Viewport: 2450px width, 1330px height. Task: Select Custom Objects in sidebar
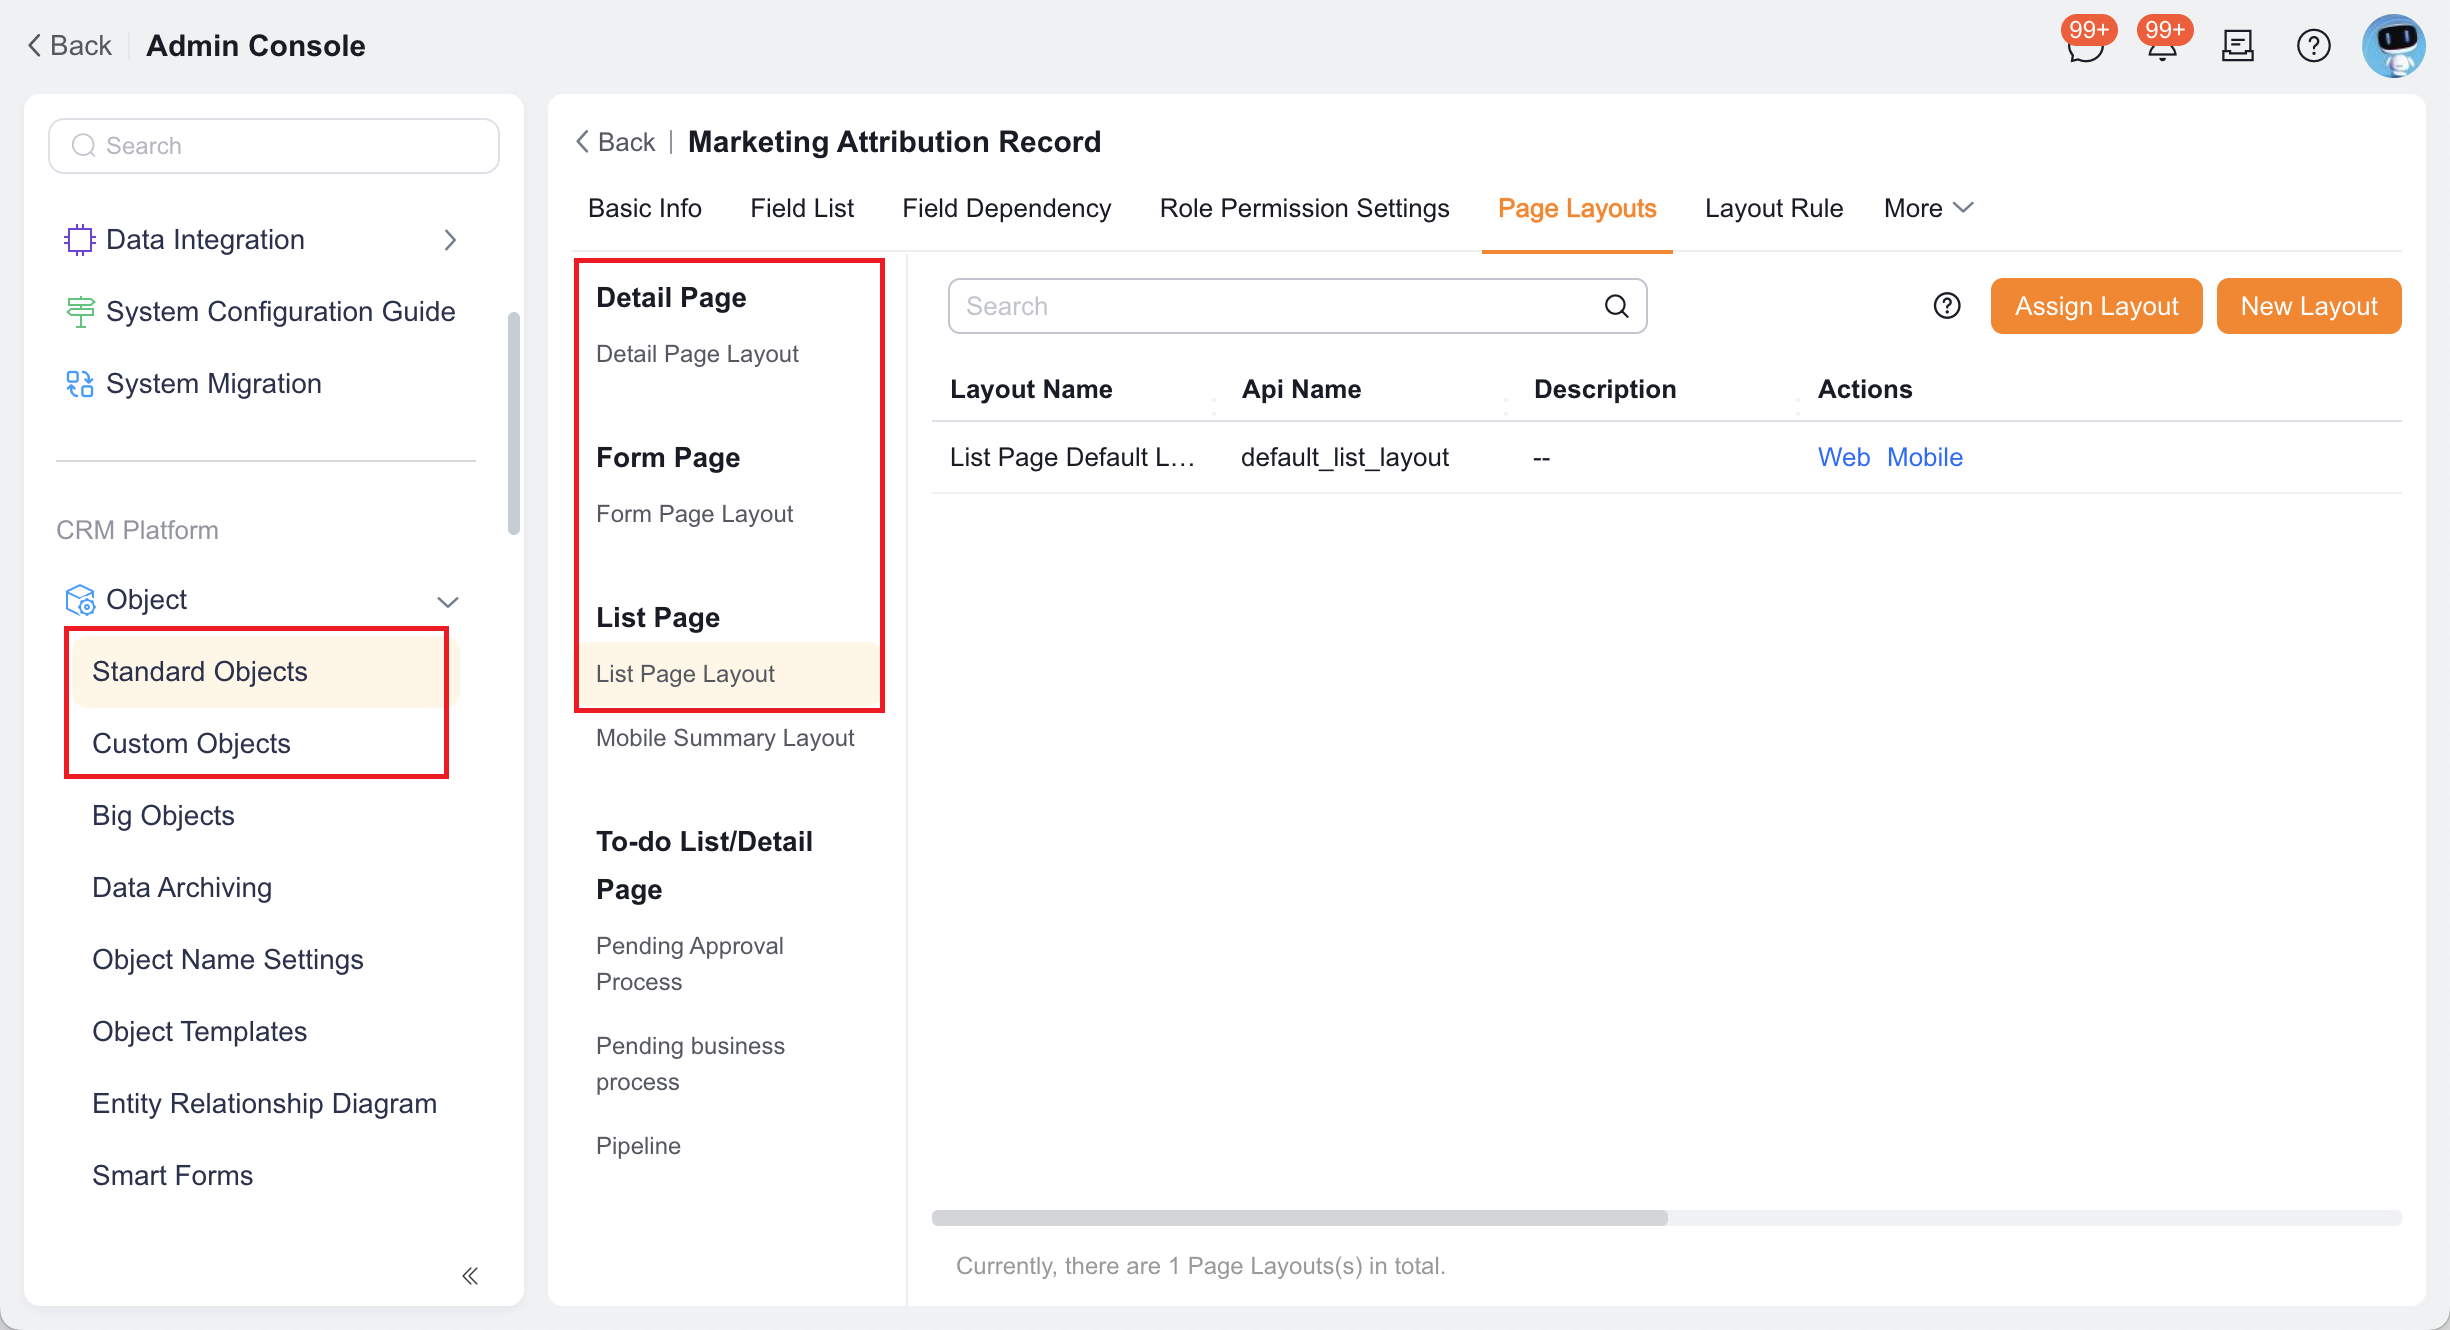tap(191, 744)
